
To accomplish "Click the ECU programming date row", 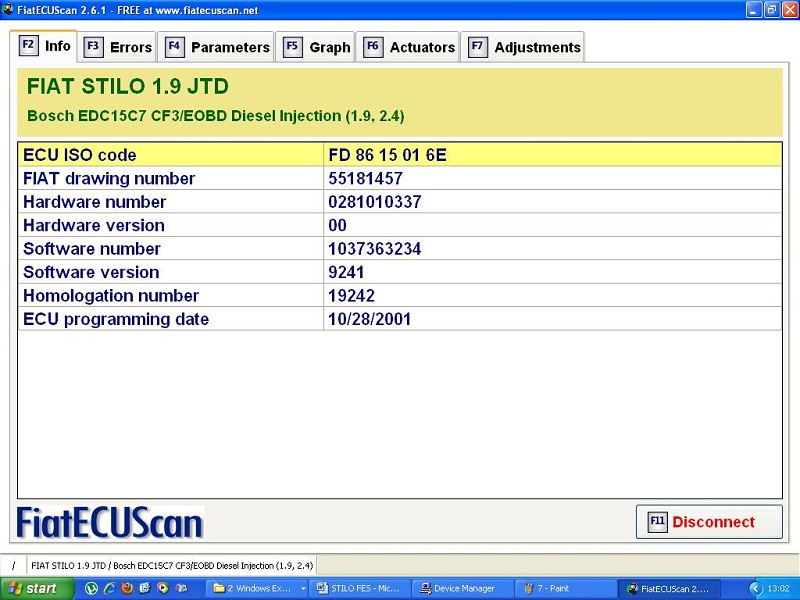I will [x=400, y=319].
